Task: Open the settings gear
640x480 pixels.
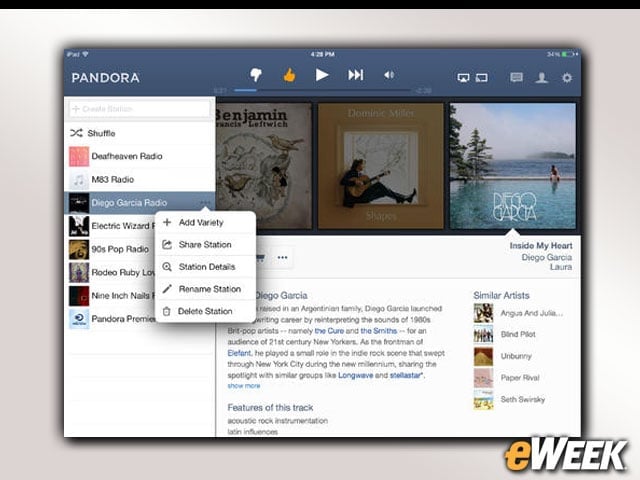Action: [567, 78]
